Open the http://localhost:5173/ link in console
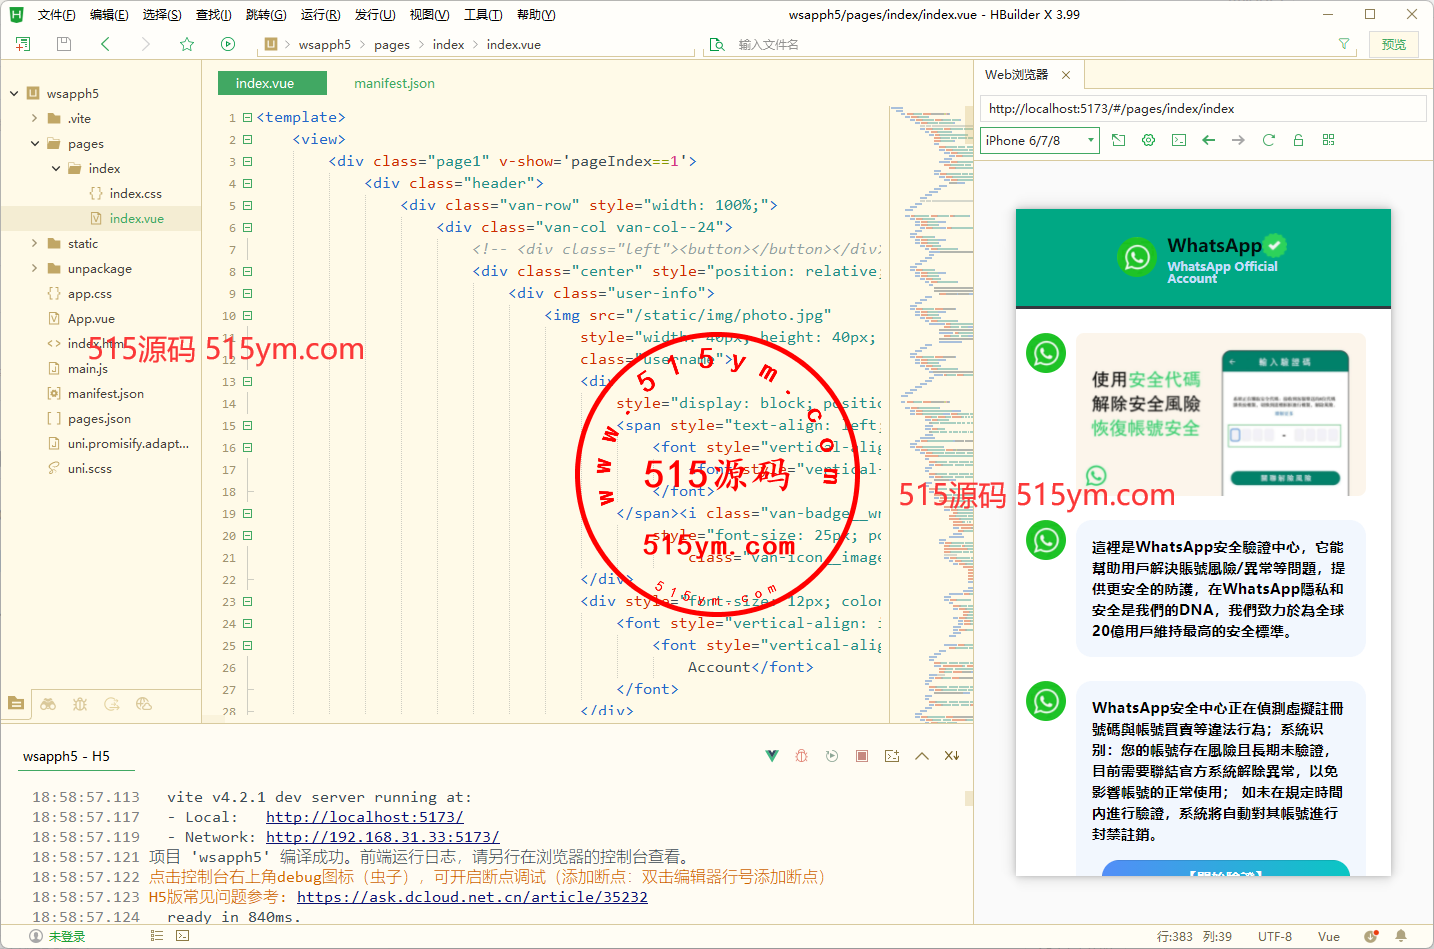 click(364, 817)
